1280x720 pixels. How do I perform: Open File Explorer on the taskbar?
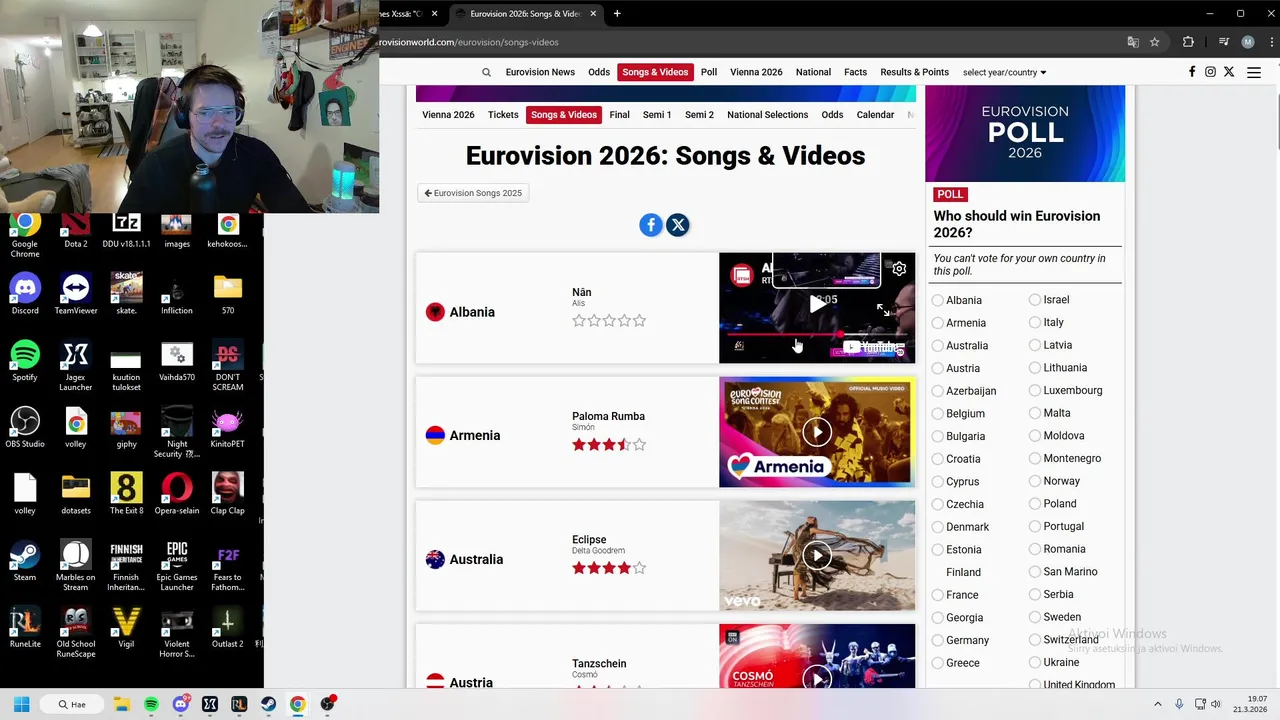pos(121,704)
